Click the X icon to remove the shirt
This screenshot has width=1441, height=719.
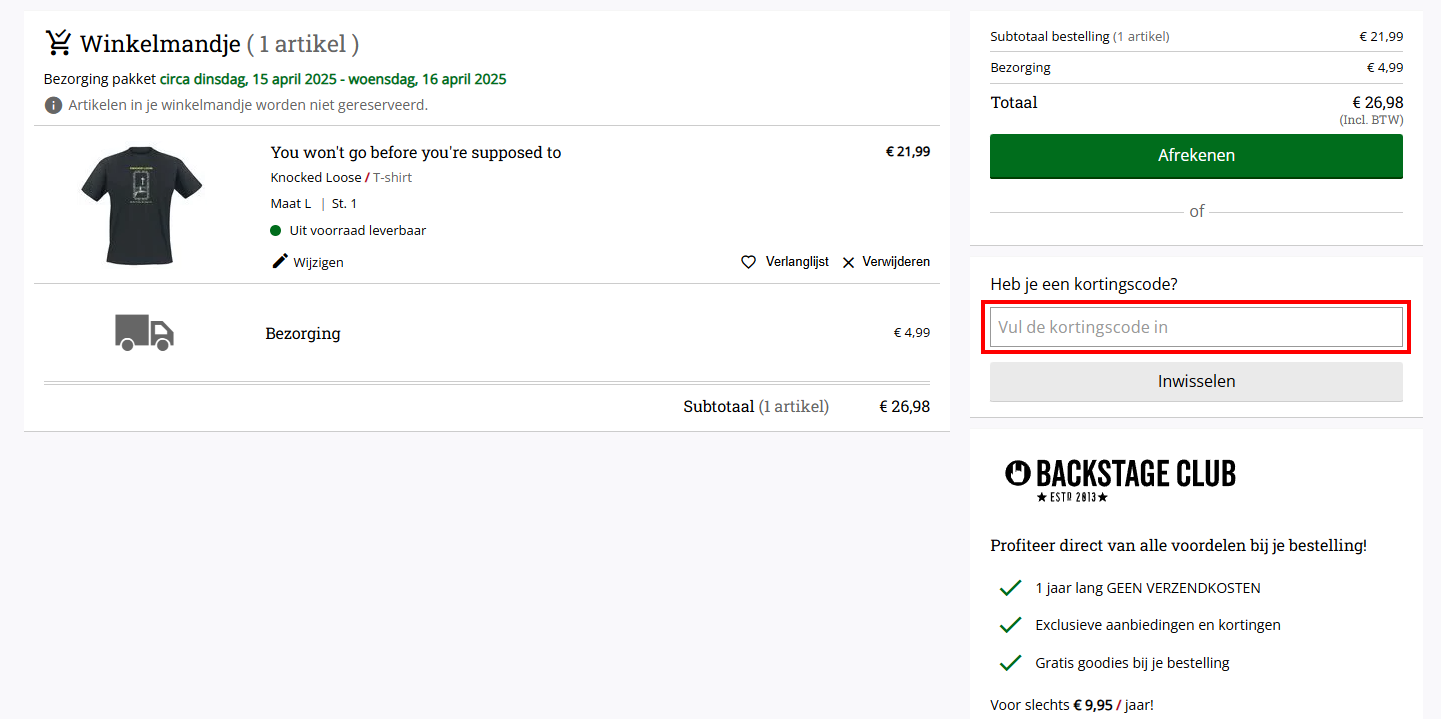point(849,262)
